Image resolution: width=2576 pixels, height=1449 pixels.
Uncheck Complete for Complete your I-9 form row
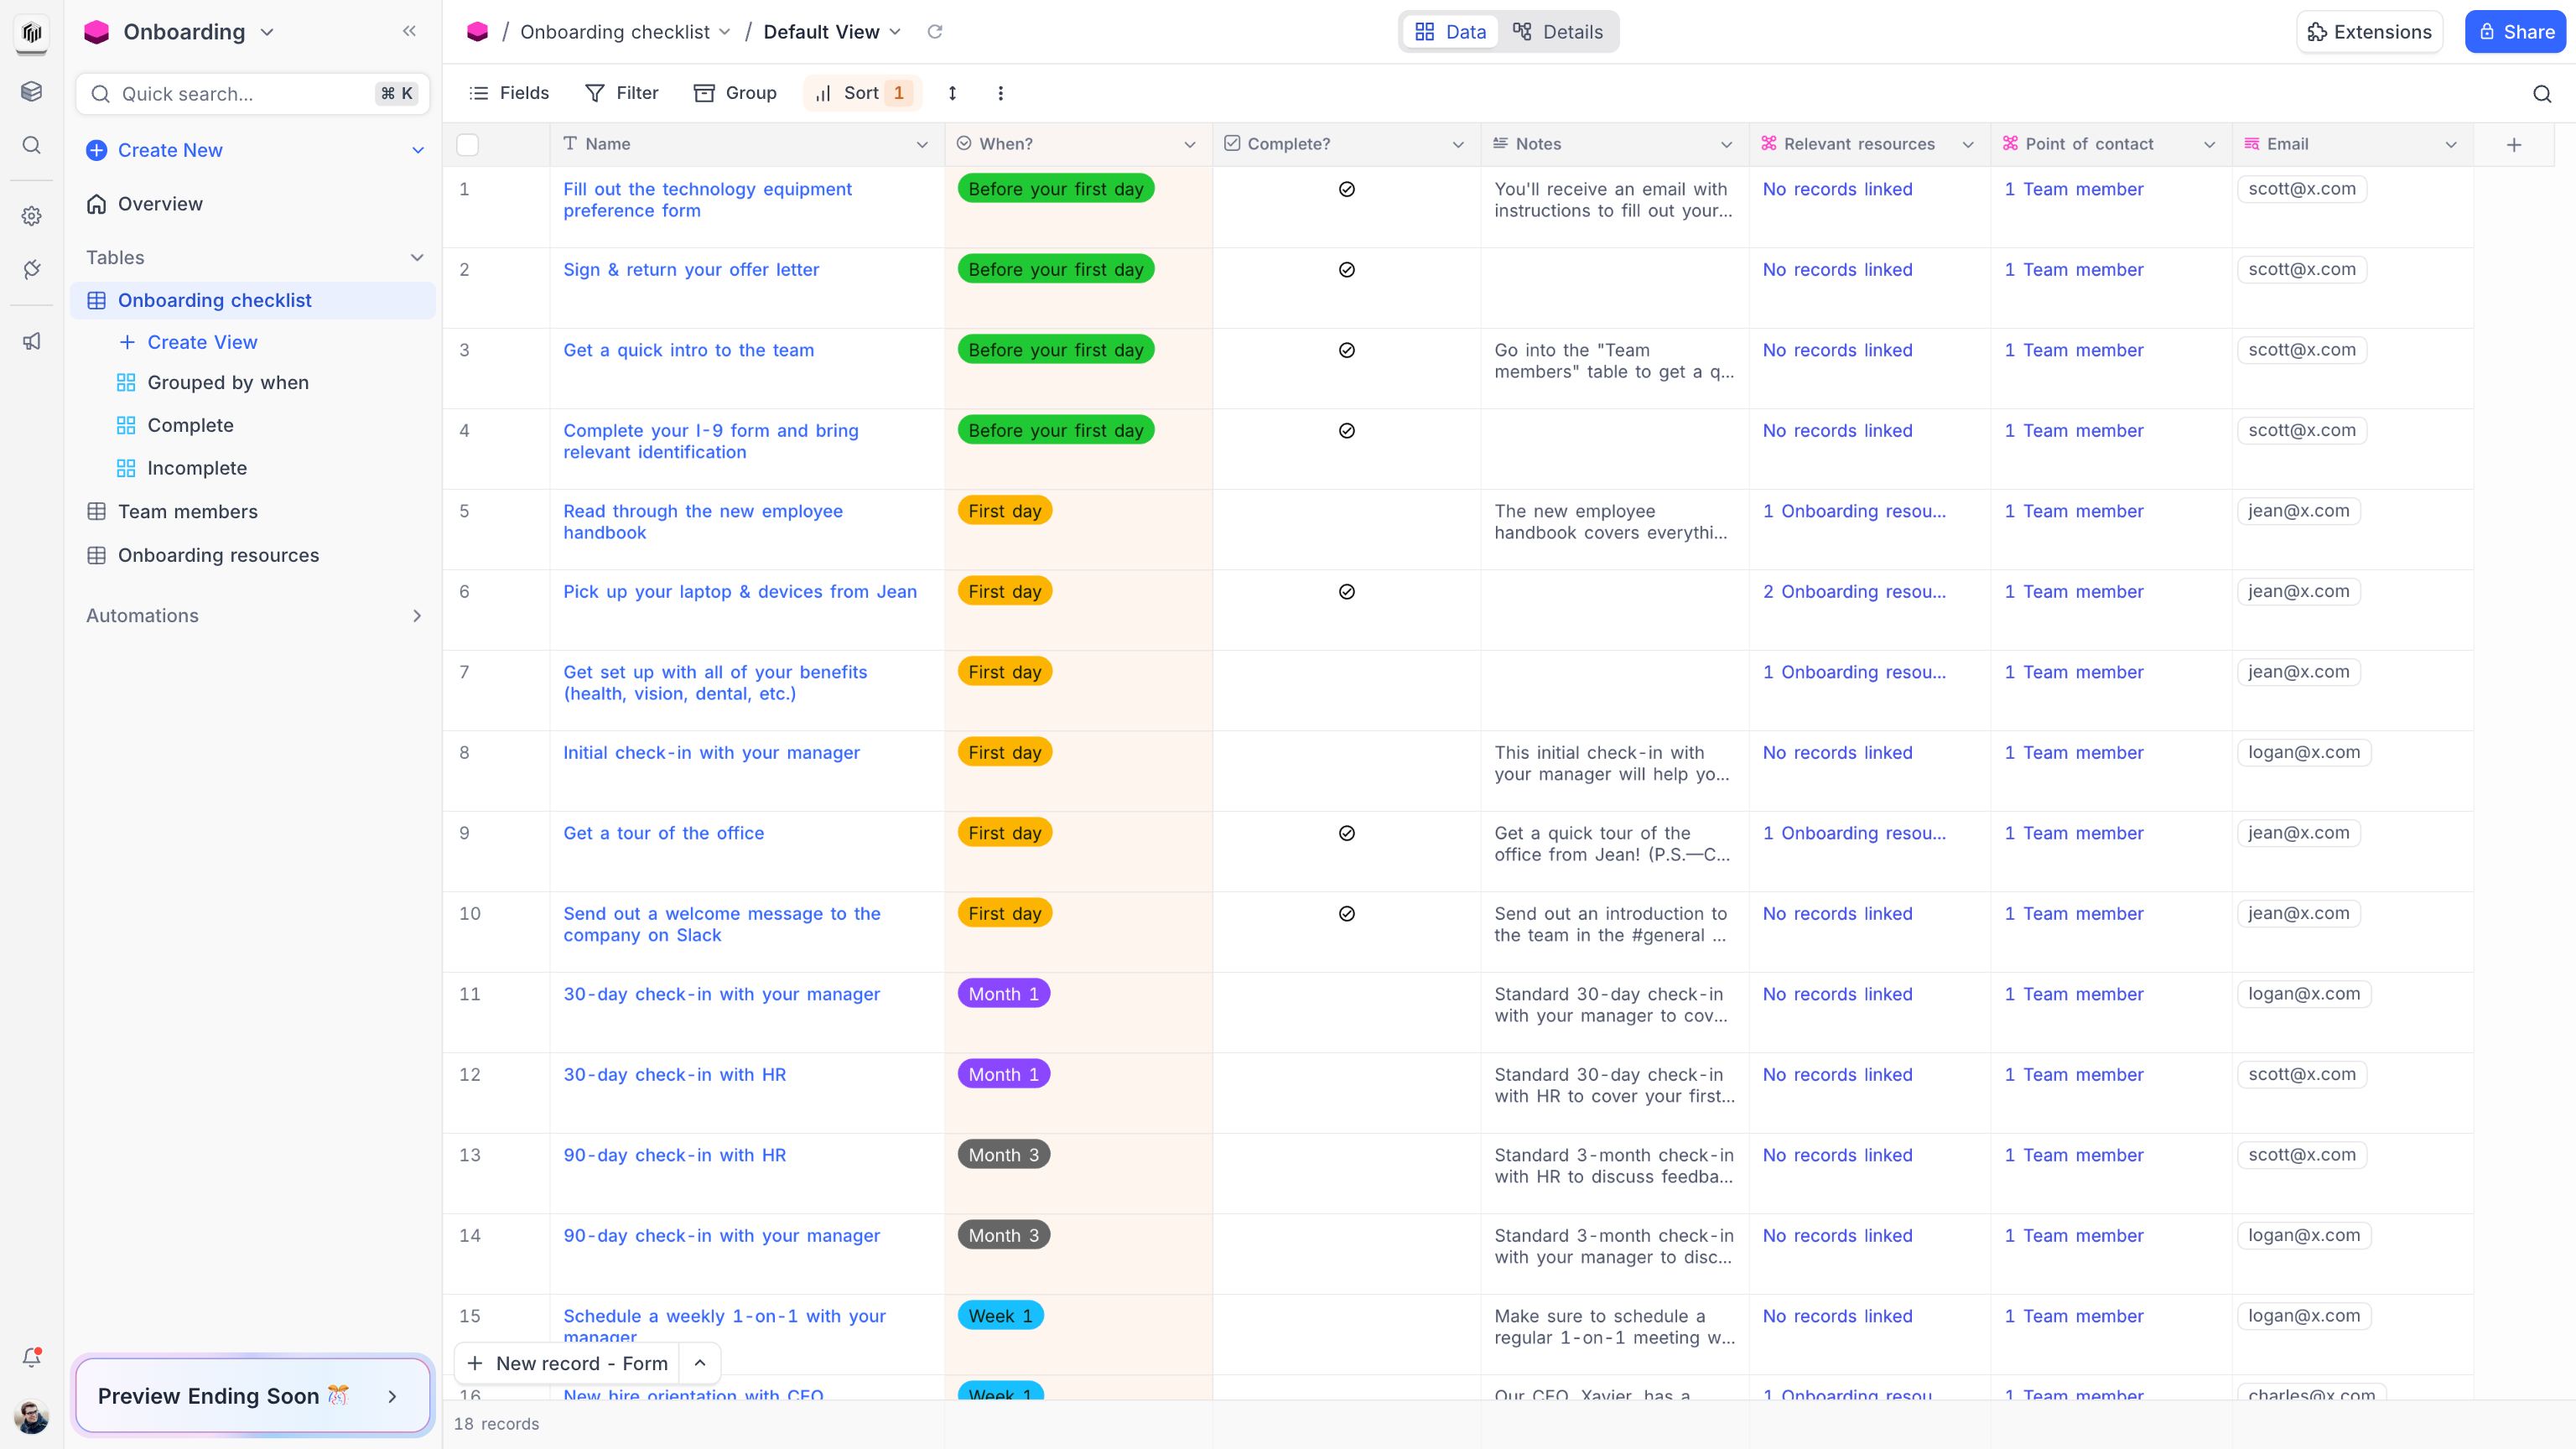pyautogui.click(x=1347, y=431)
